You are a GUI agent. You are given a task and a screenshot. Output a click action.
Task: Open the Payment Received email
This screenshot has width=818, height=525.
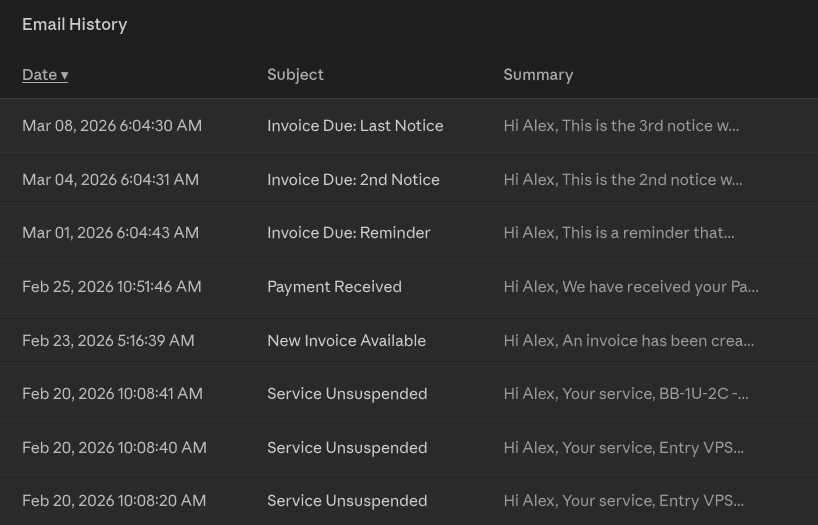point(334,287)
